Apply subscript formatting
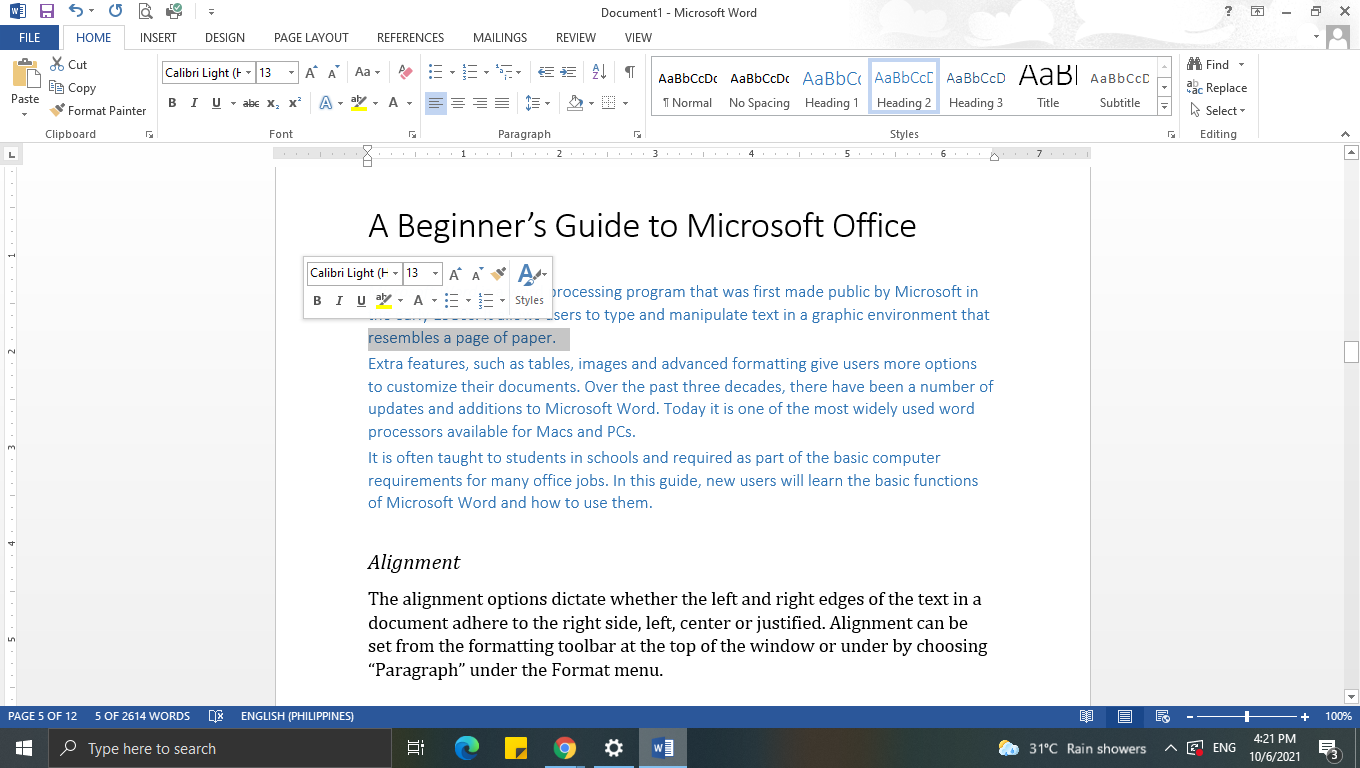 tap(273, 103)
